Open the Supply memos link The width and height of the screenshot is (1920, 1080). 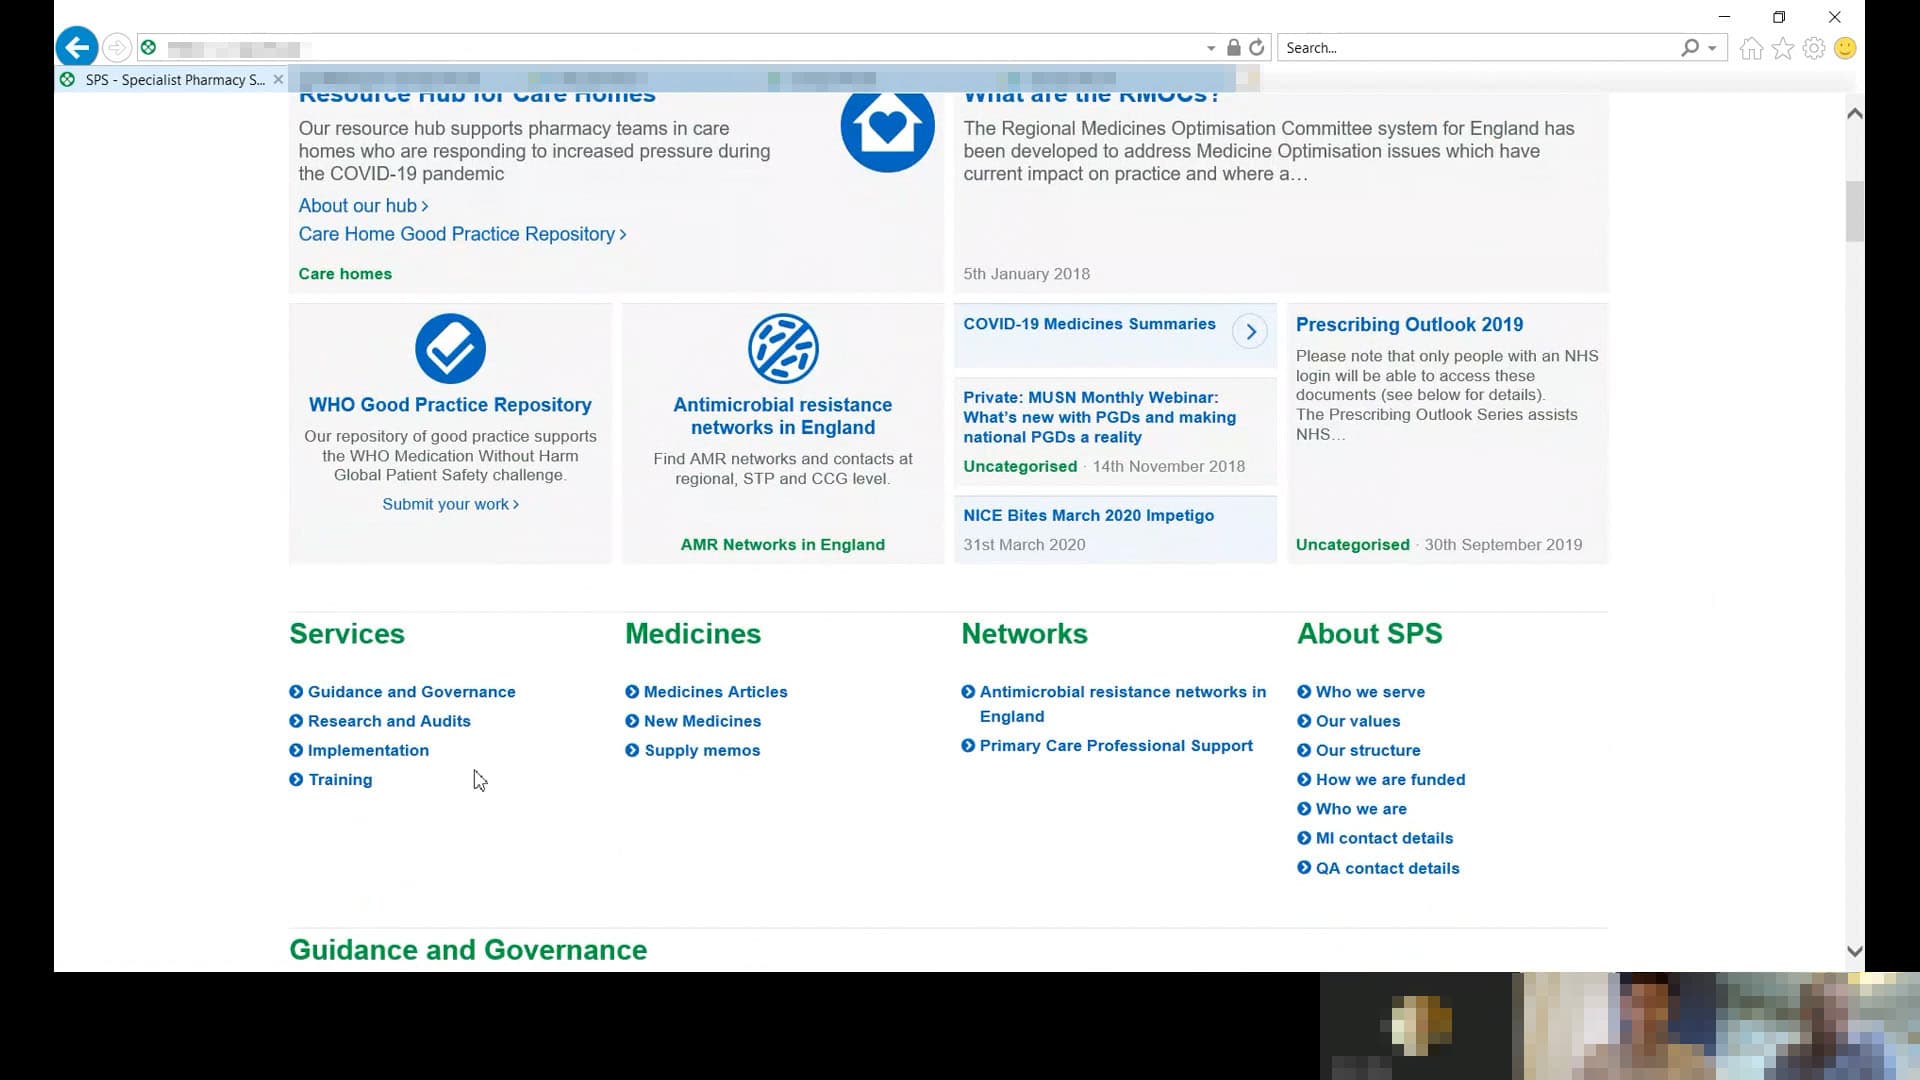coord(702,750)
